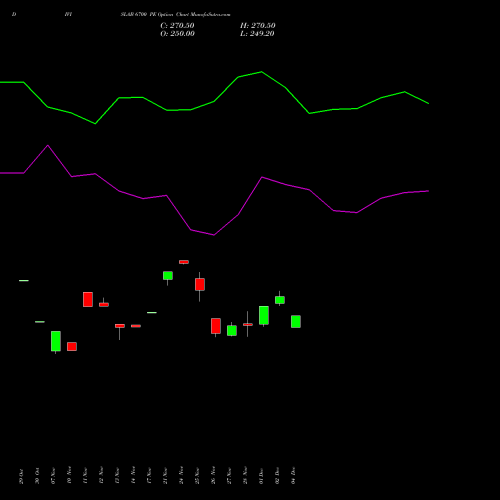Image resolution: width=500 pixels, height=500 pixels.
Task: Click the open value O: 250.00
Action: tap(177, 34)
